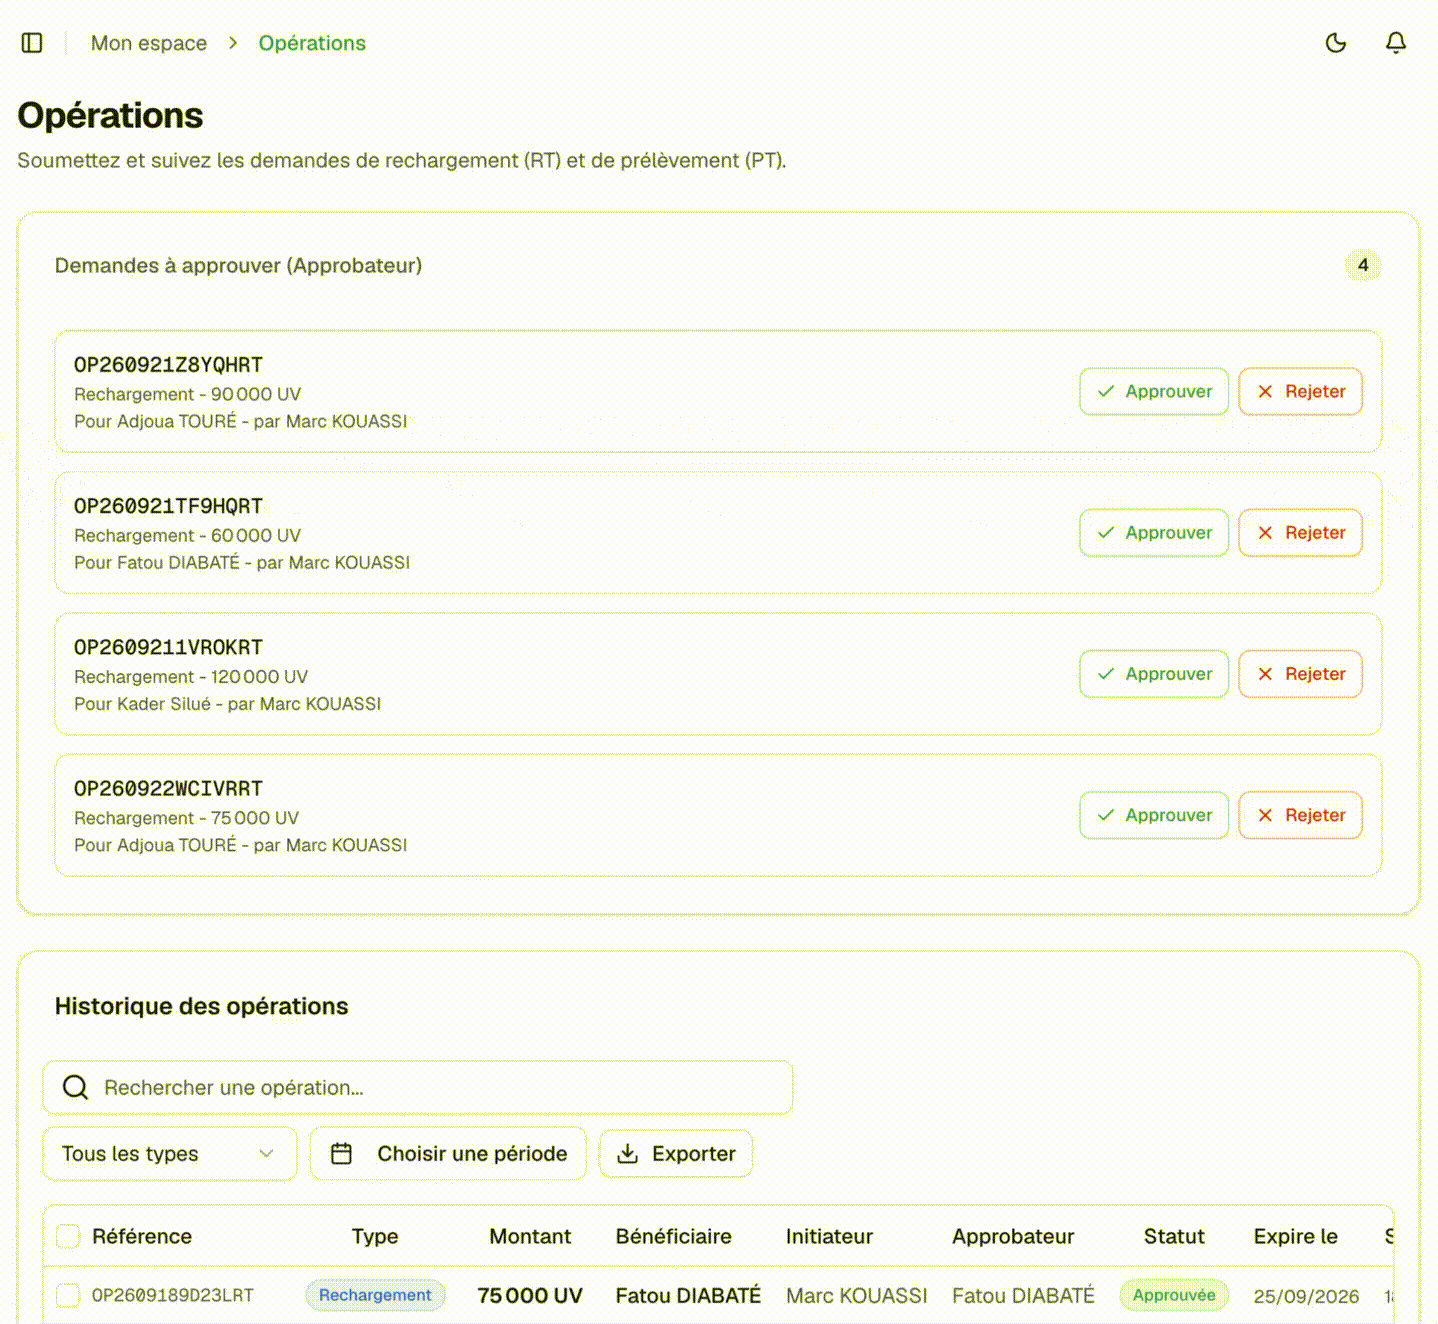Open the "Tous les types" dropdown
The height and width of the screenshot is (1324, 1438).
tap(170, 1154)
